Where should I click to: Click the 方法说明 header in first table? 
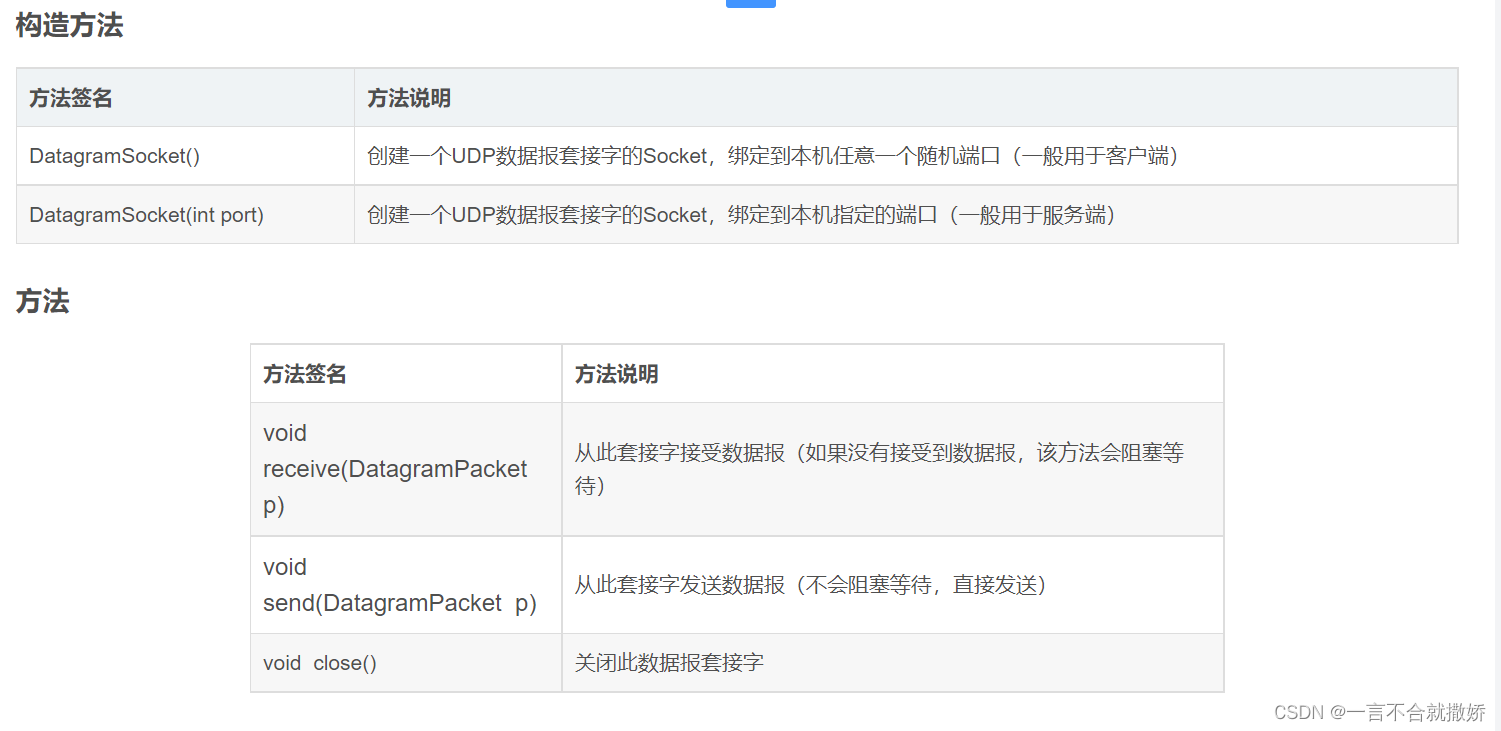(409, 98)
